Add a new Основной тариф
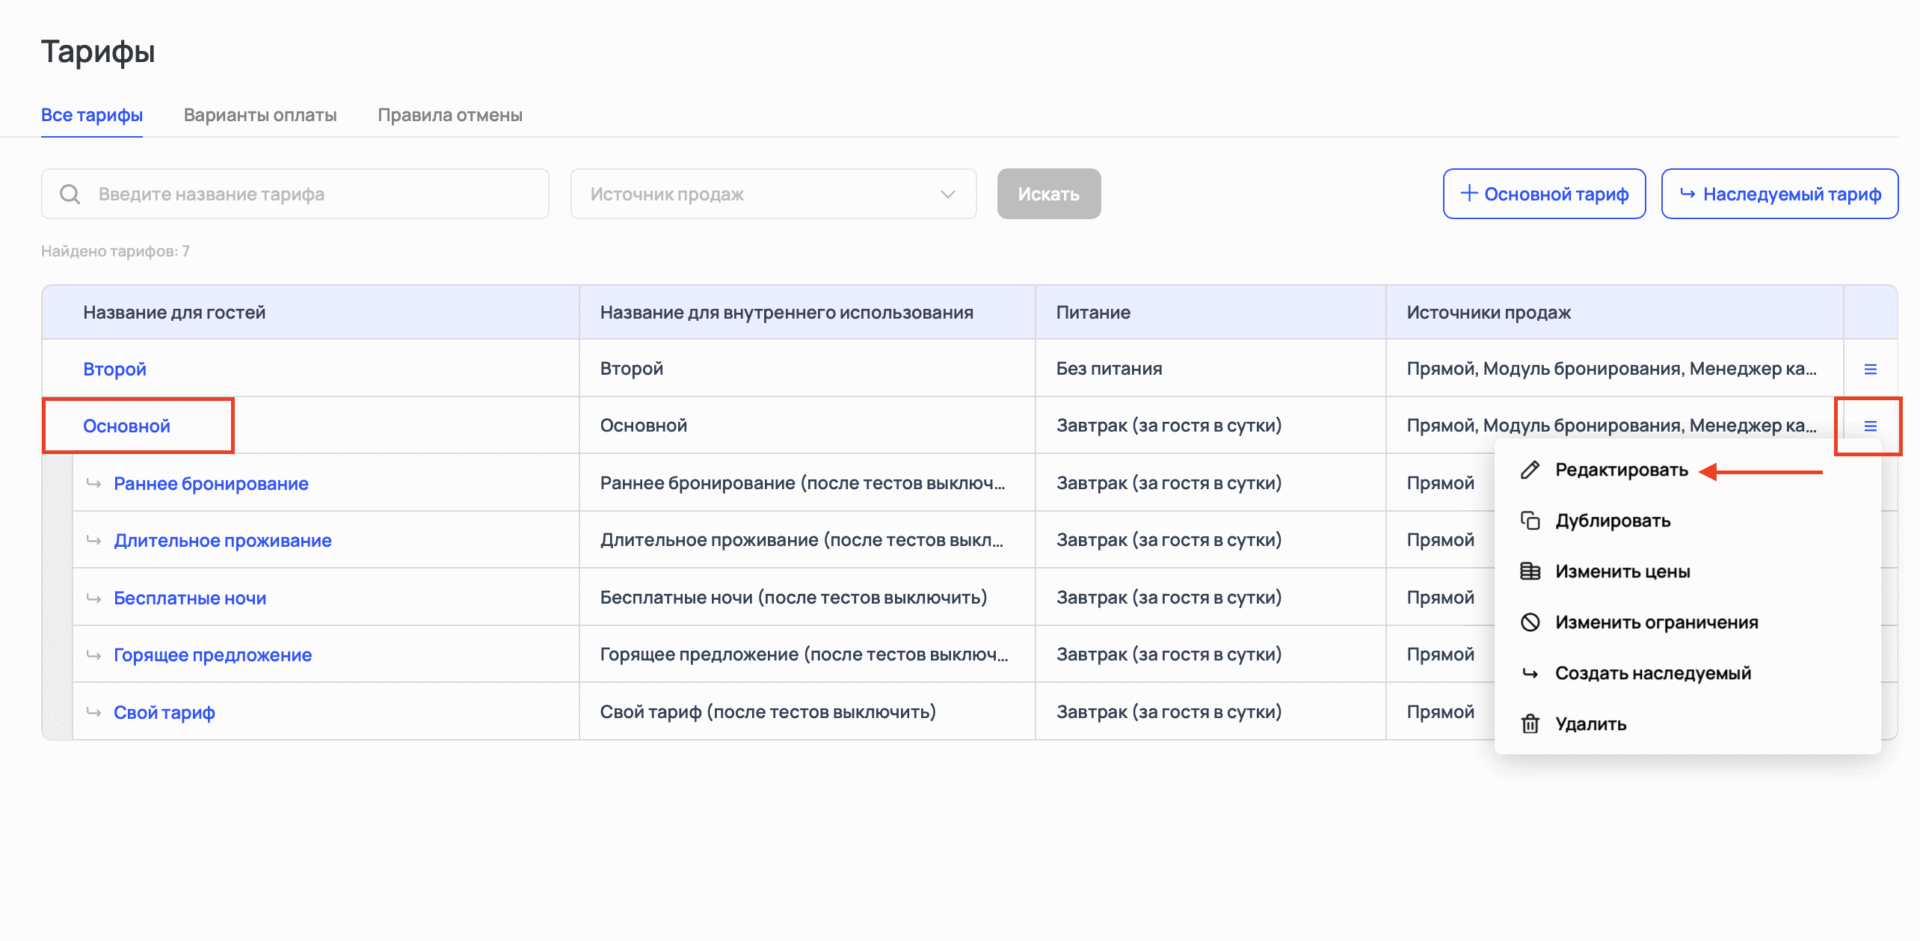The width and height of the screenshot is (1920, 941). point(1544,194)
